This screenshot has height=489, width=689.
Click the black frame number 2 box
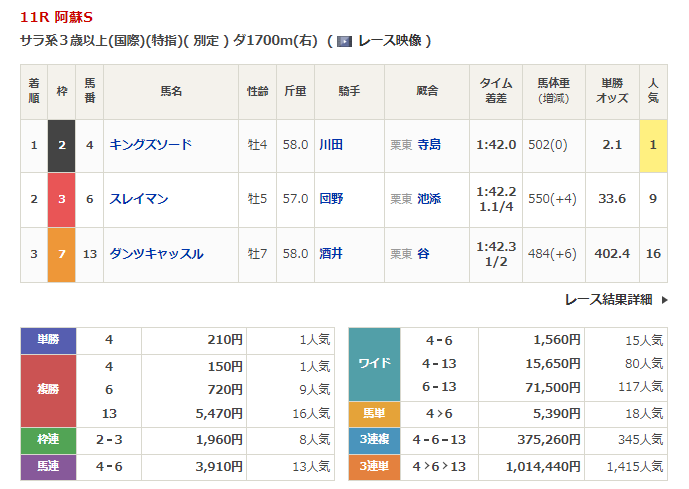click(62, 145)
